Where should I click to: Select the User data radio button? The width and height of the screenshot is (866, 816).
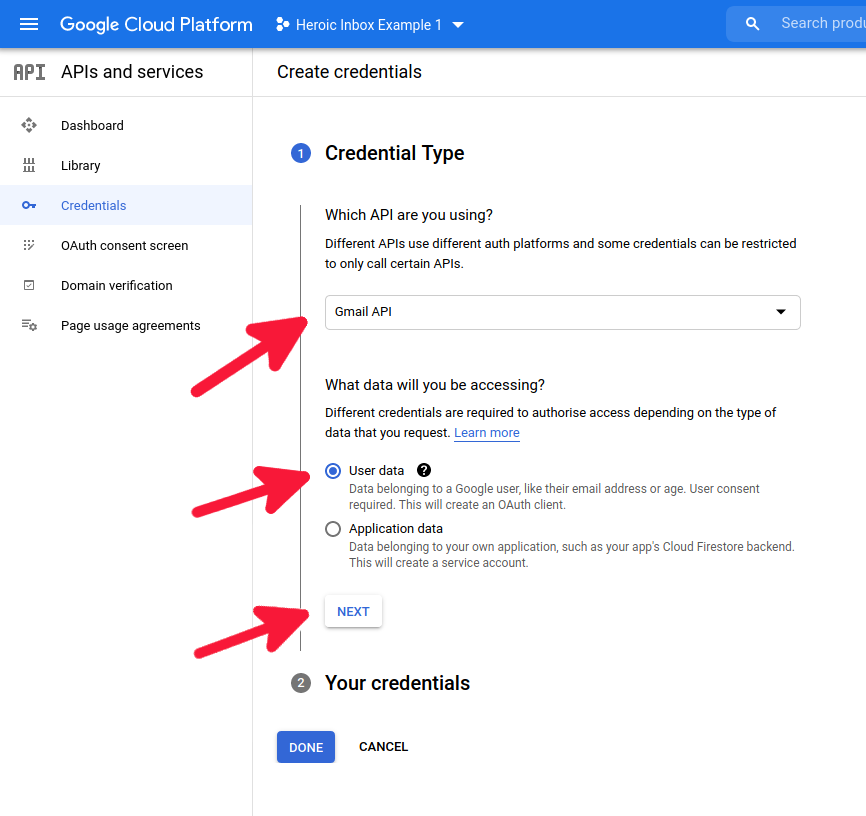tap(333, 471)
